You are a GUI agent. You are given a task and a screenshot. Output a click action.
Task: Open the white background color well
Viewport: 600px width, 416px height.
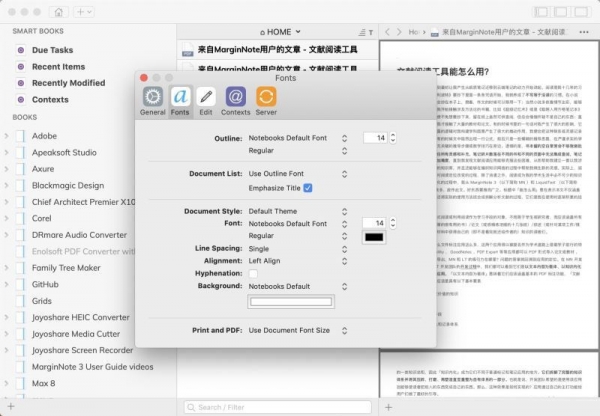coord(291,302)
